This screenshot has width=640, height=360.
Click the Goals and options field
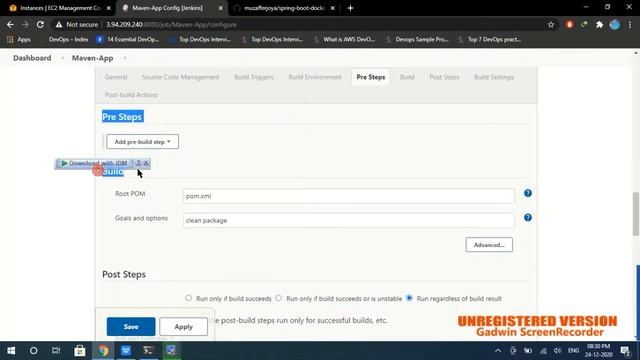pos(349,220)
